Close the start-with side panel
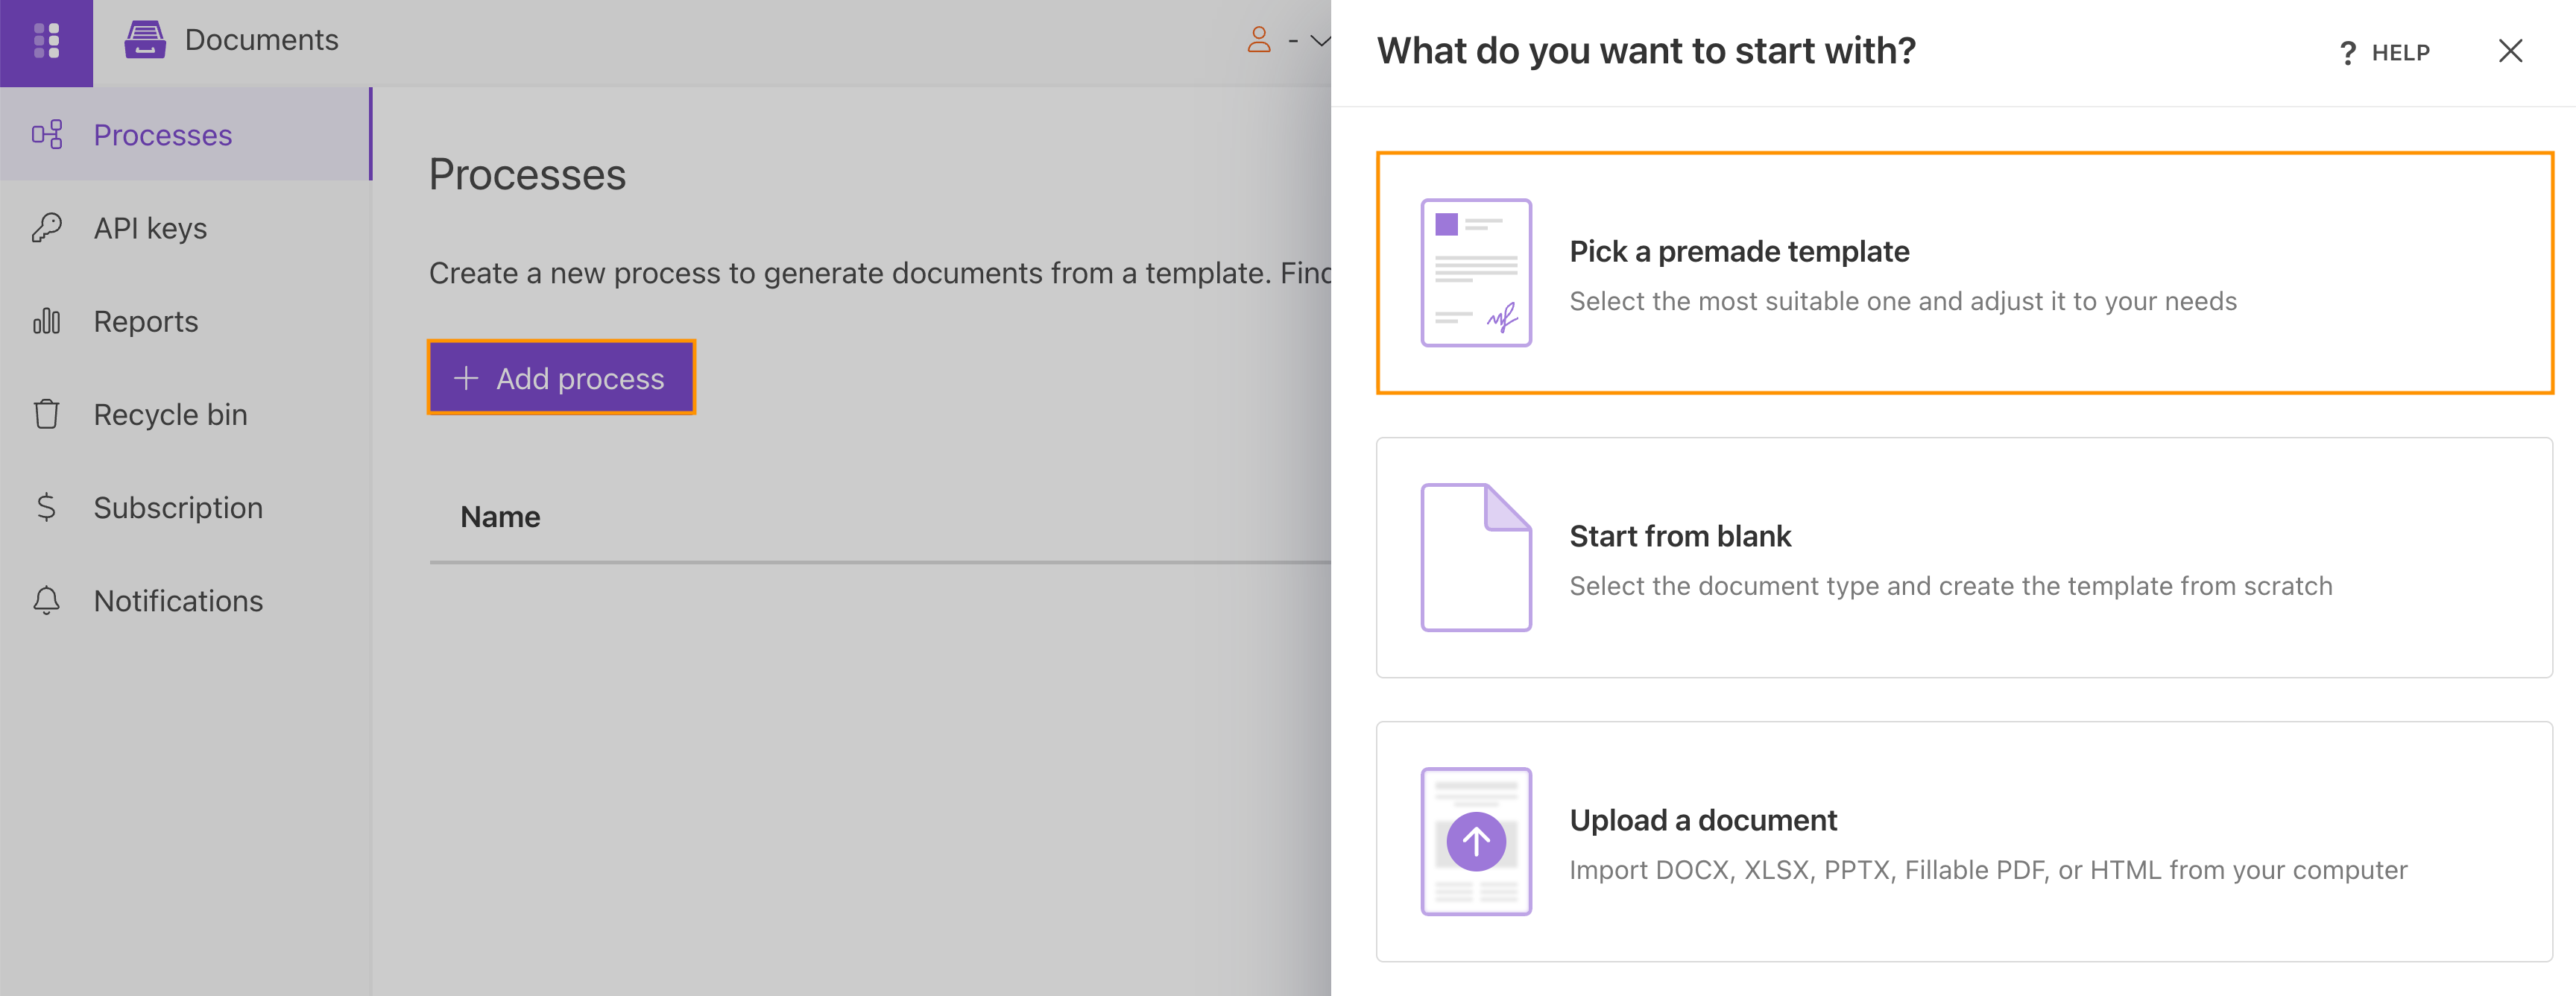Viewport: 2576px width, 996px height. point(2510,51)
